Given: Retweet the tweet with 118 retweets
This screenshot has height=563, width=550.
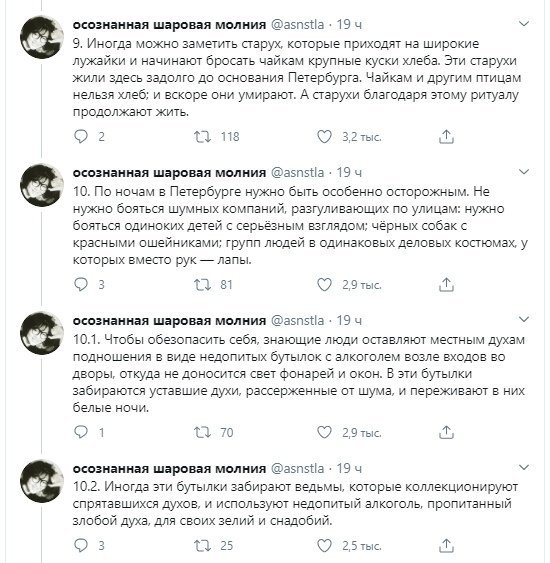Looking at the screenshot, I should click(202, 137).
